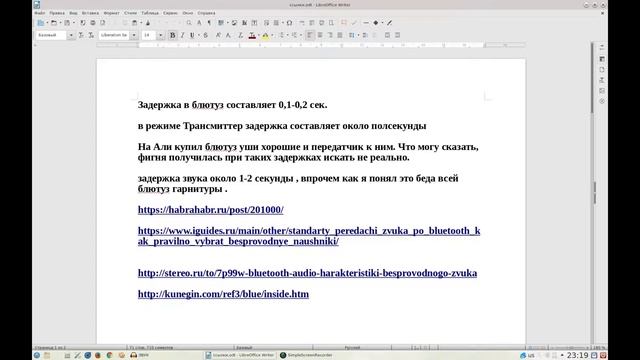Expand the font size dropdown
Screen dimensions: 640x360
[160, 35]
